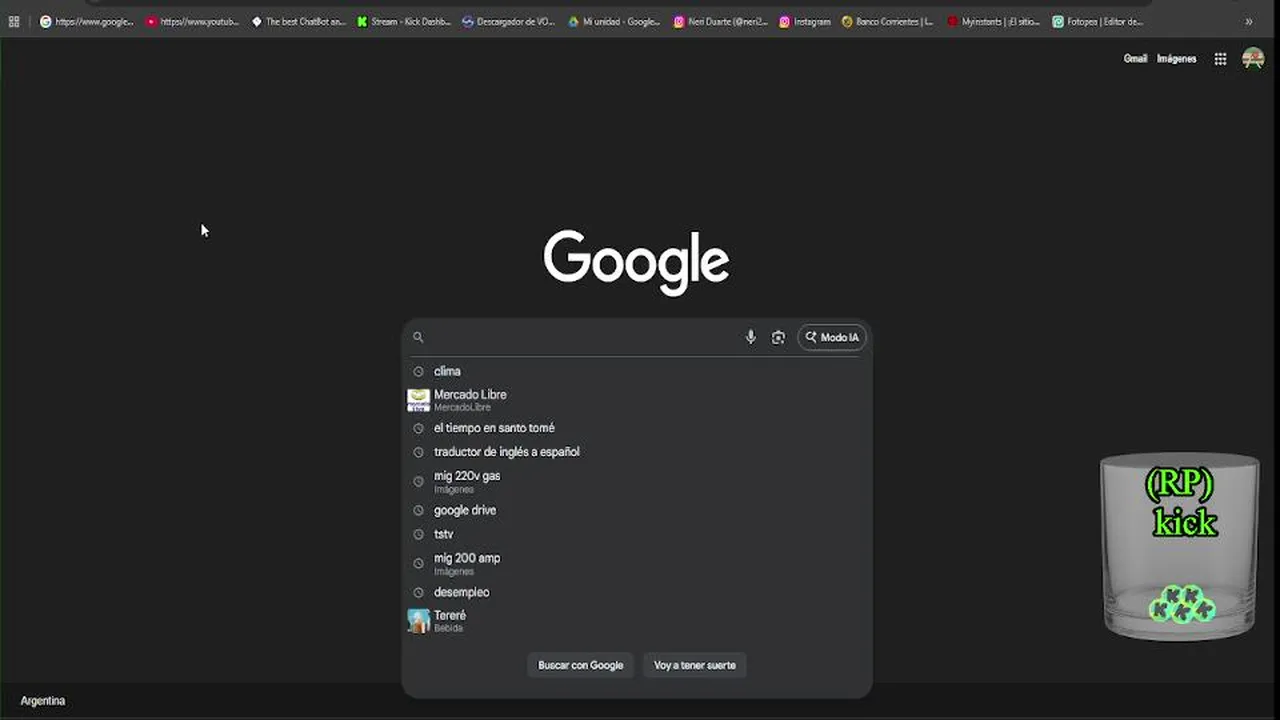Open the apps grid in bookmarks bar
This screenshot has height=720, width=1280.
(x=14, y=21)
